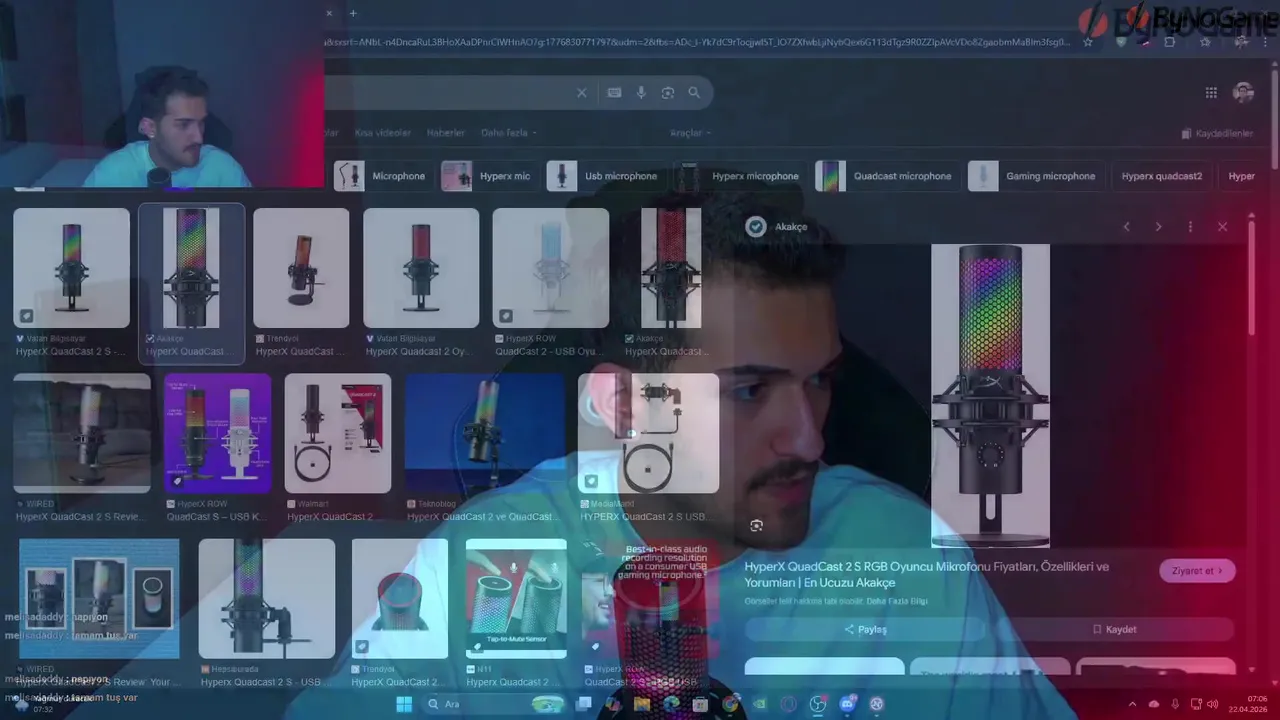Click the Ziyaret et visit button
The height and width of the screenshot is (720, 1280).
(x=1197, y=571)
